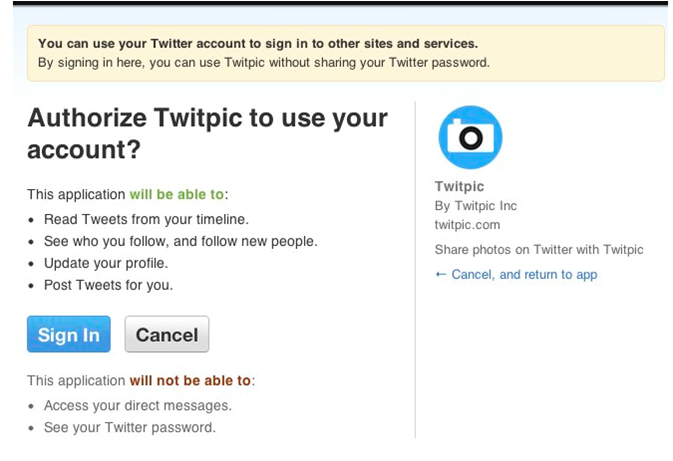This screenshot has width=673, height=461.
Task: Click the 'Post Tweets for you' permission
Action: coord(109,286)
